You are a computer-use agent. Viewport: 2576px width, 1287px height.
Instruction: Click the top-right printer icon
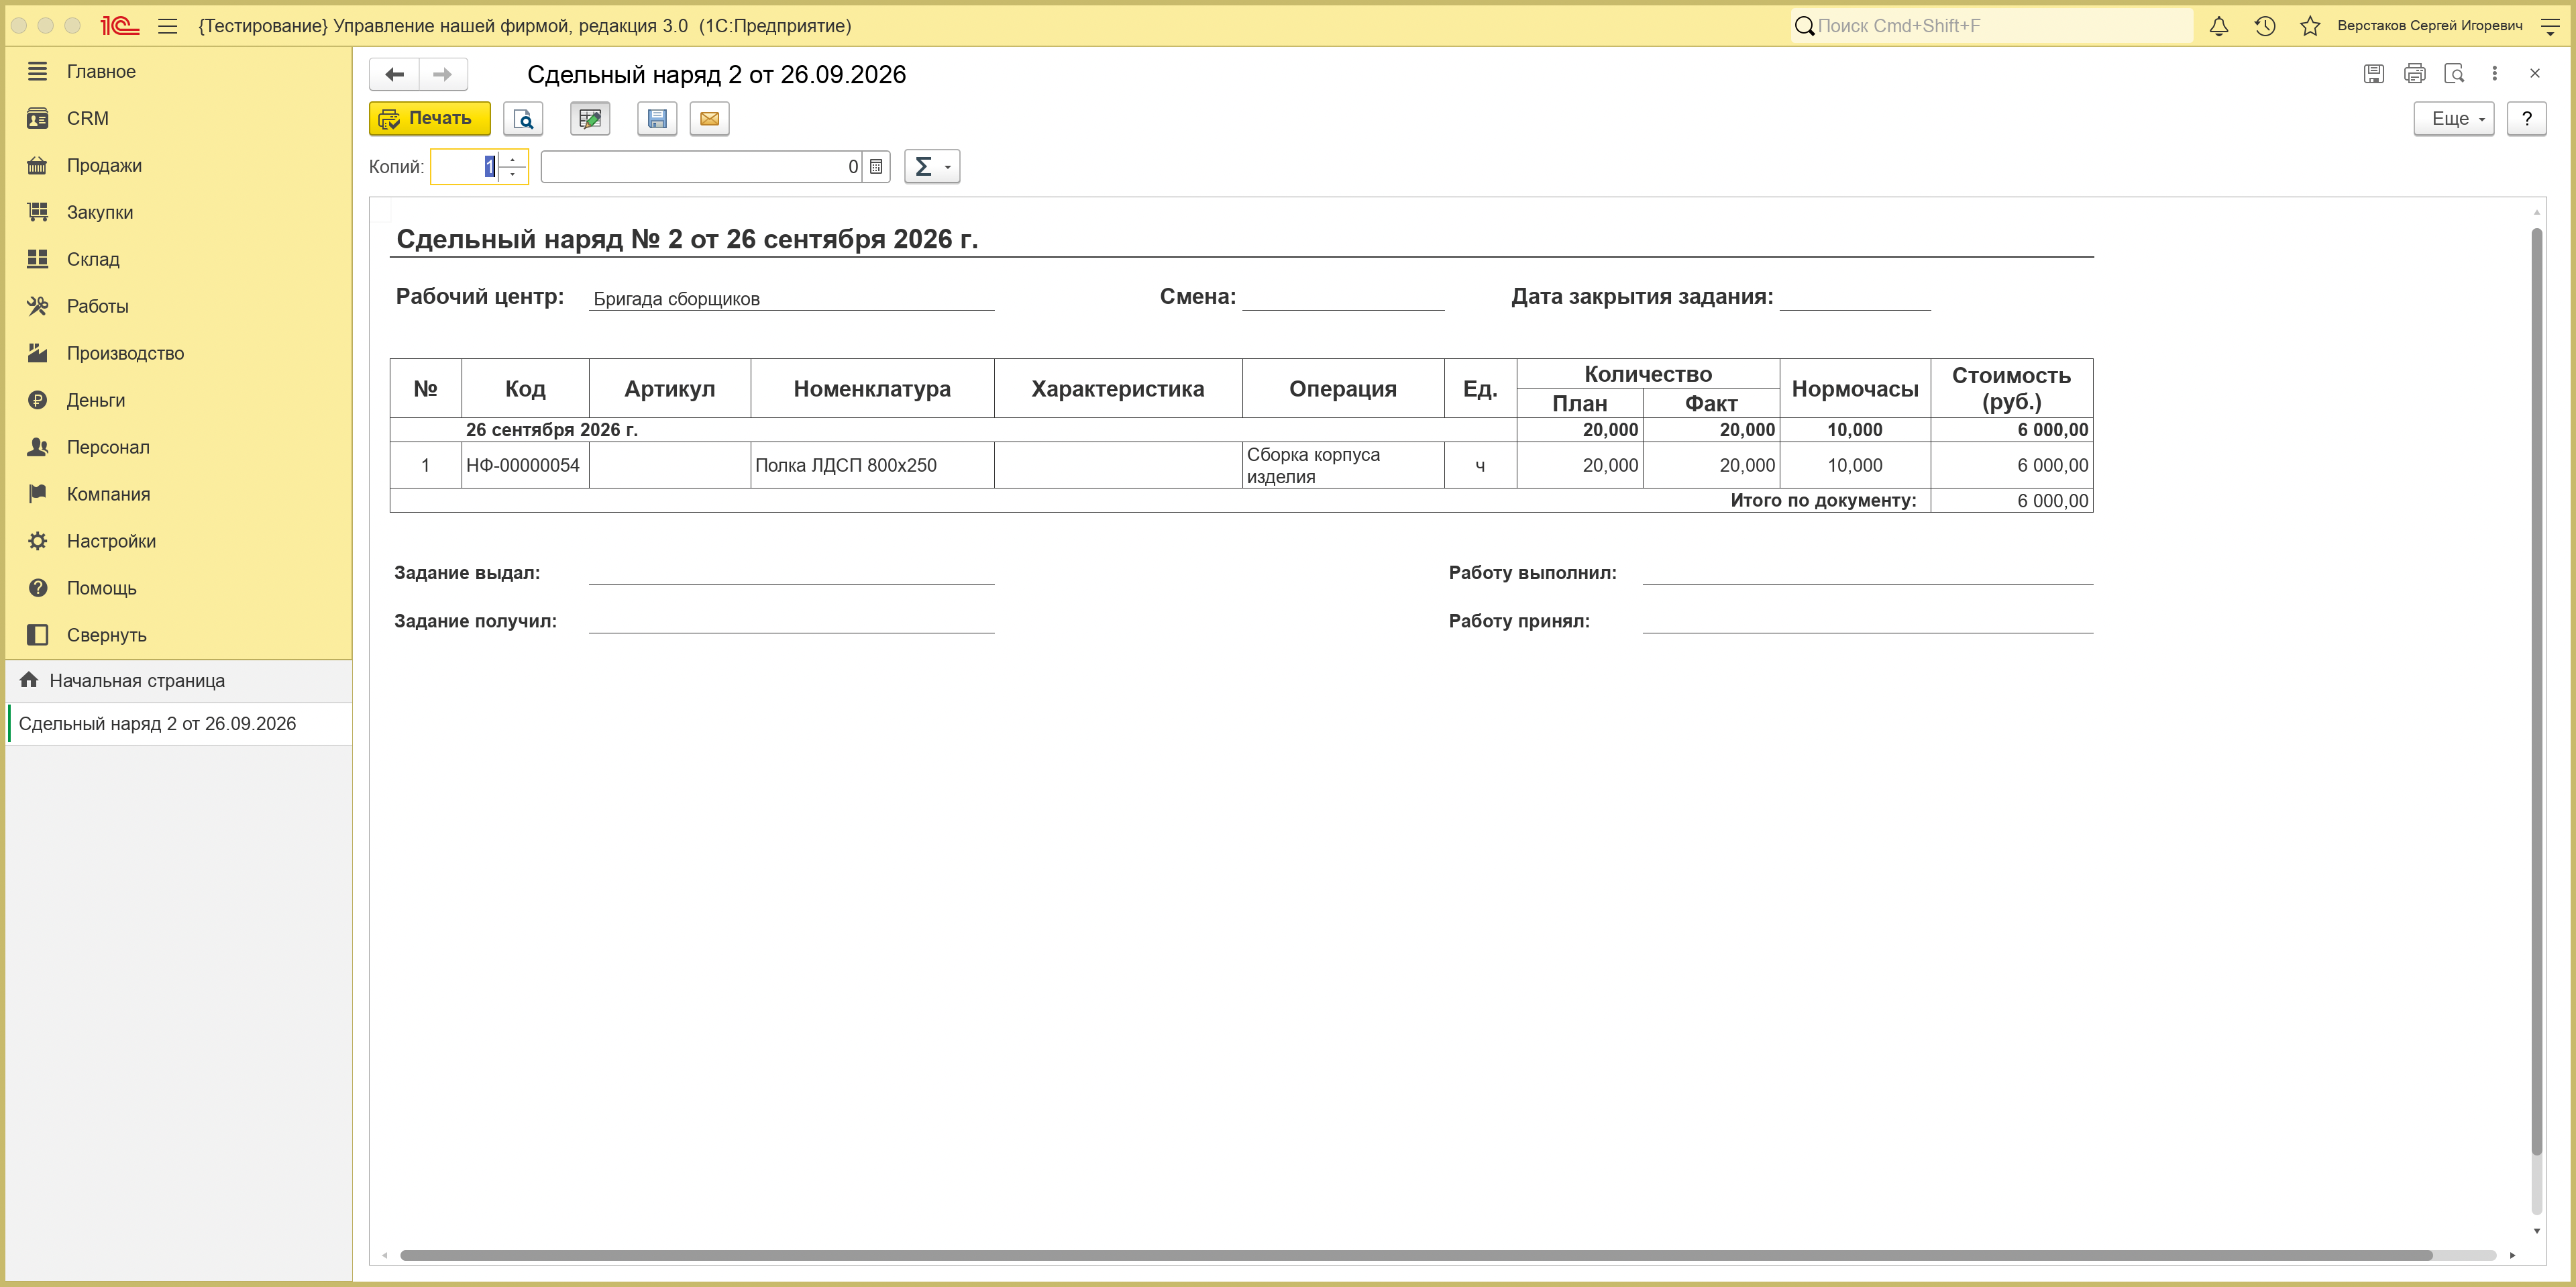click(x=2414, y=73)
